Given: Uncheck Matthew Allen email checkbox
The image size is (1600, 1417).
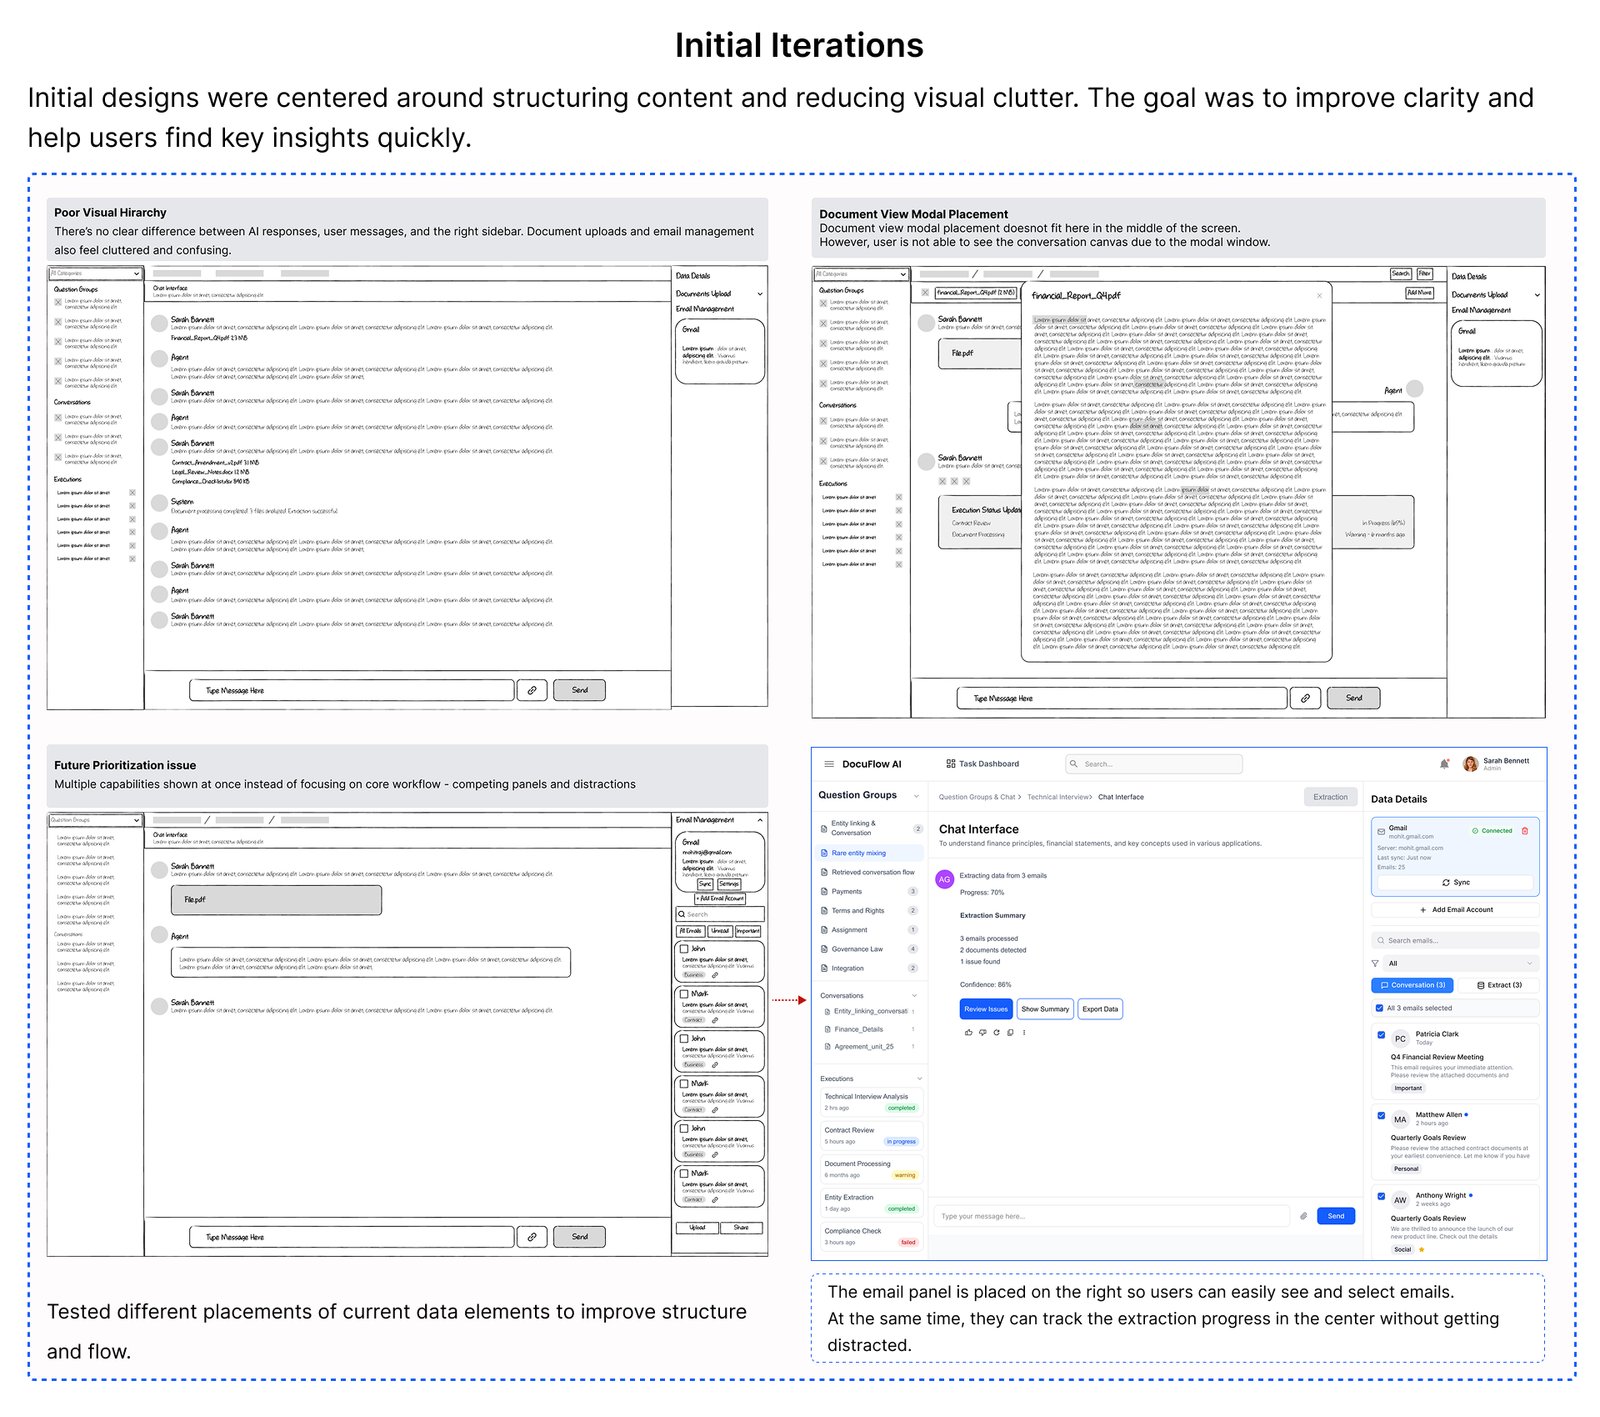Looking at the screenshot, I should 1381,1115.
